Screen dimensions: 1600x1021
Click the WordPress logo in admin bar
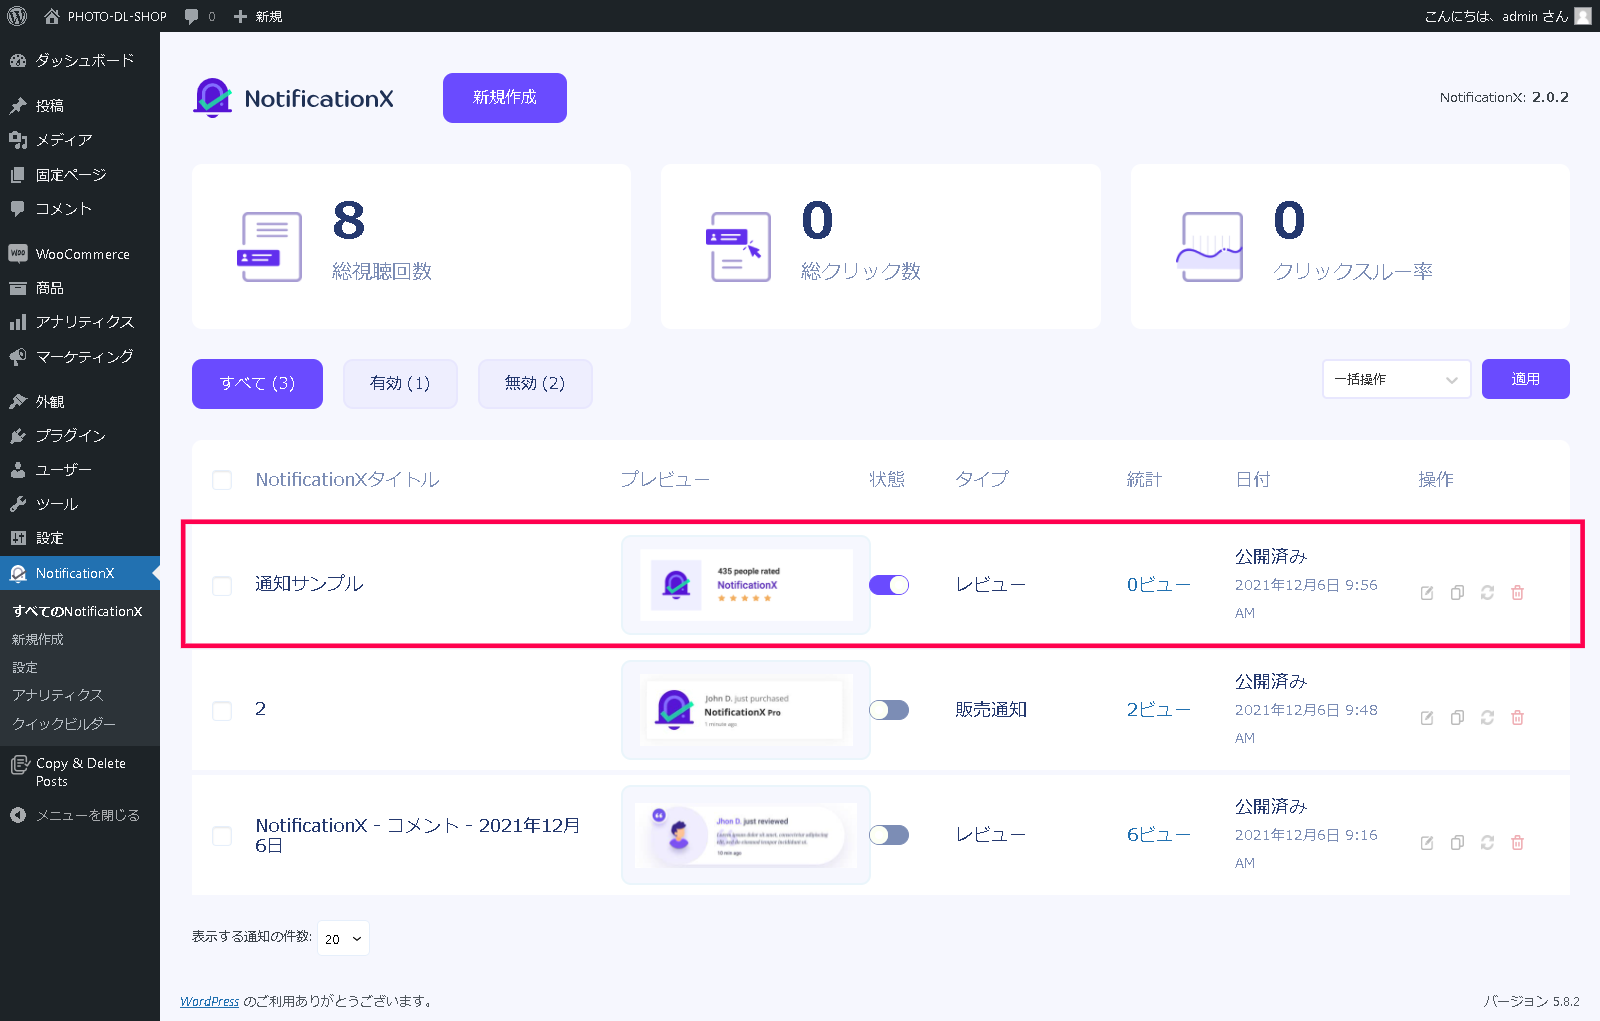click(x=17, y=16)
